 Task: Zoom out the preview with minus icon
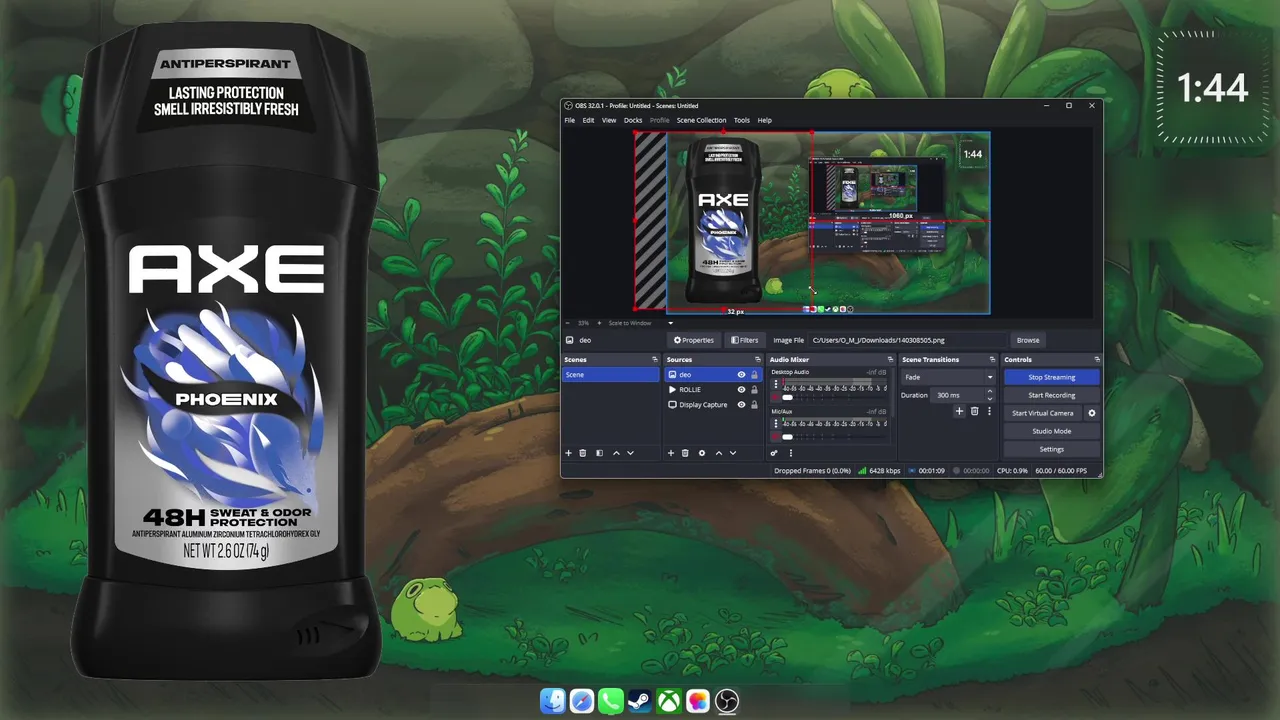[568, 323]
